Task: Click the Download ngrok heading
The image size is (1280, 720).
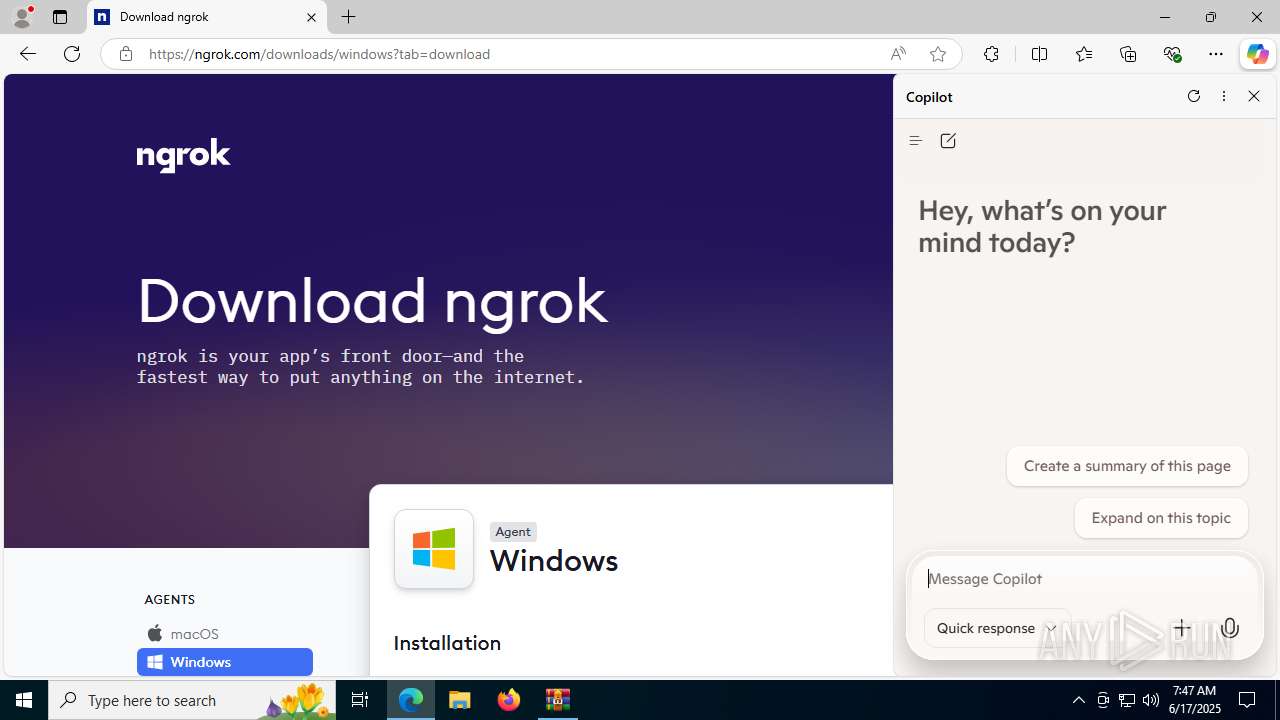Action: pyautogui.click(x=372, y=301)
